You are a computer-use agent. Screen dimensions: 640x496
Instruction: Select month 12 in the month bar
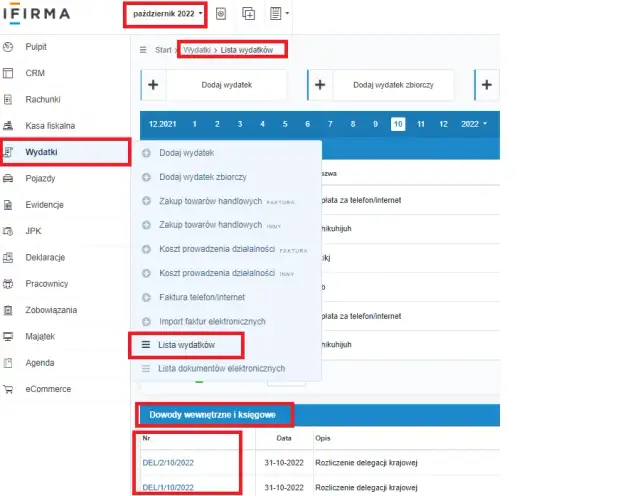[444, 124]
